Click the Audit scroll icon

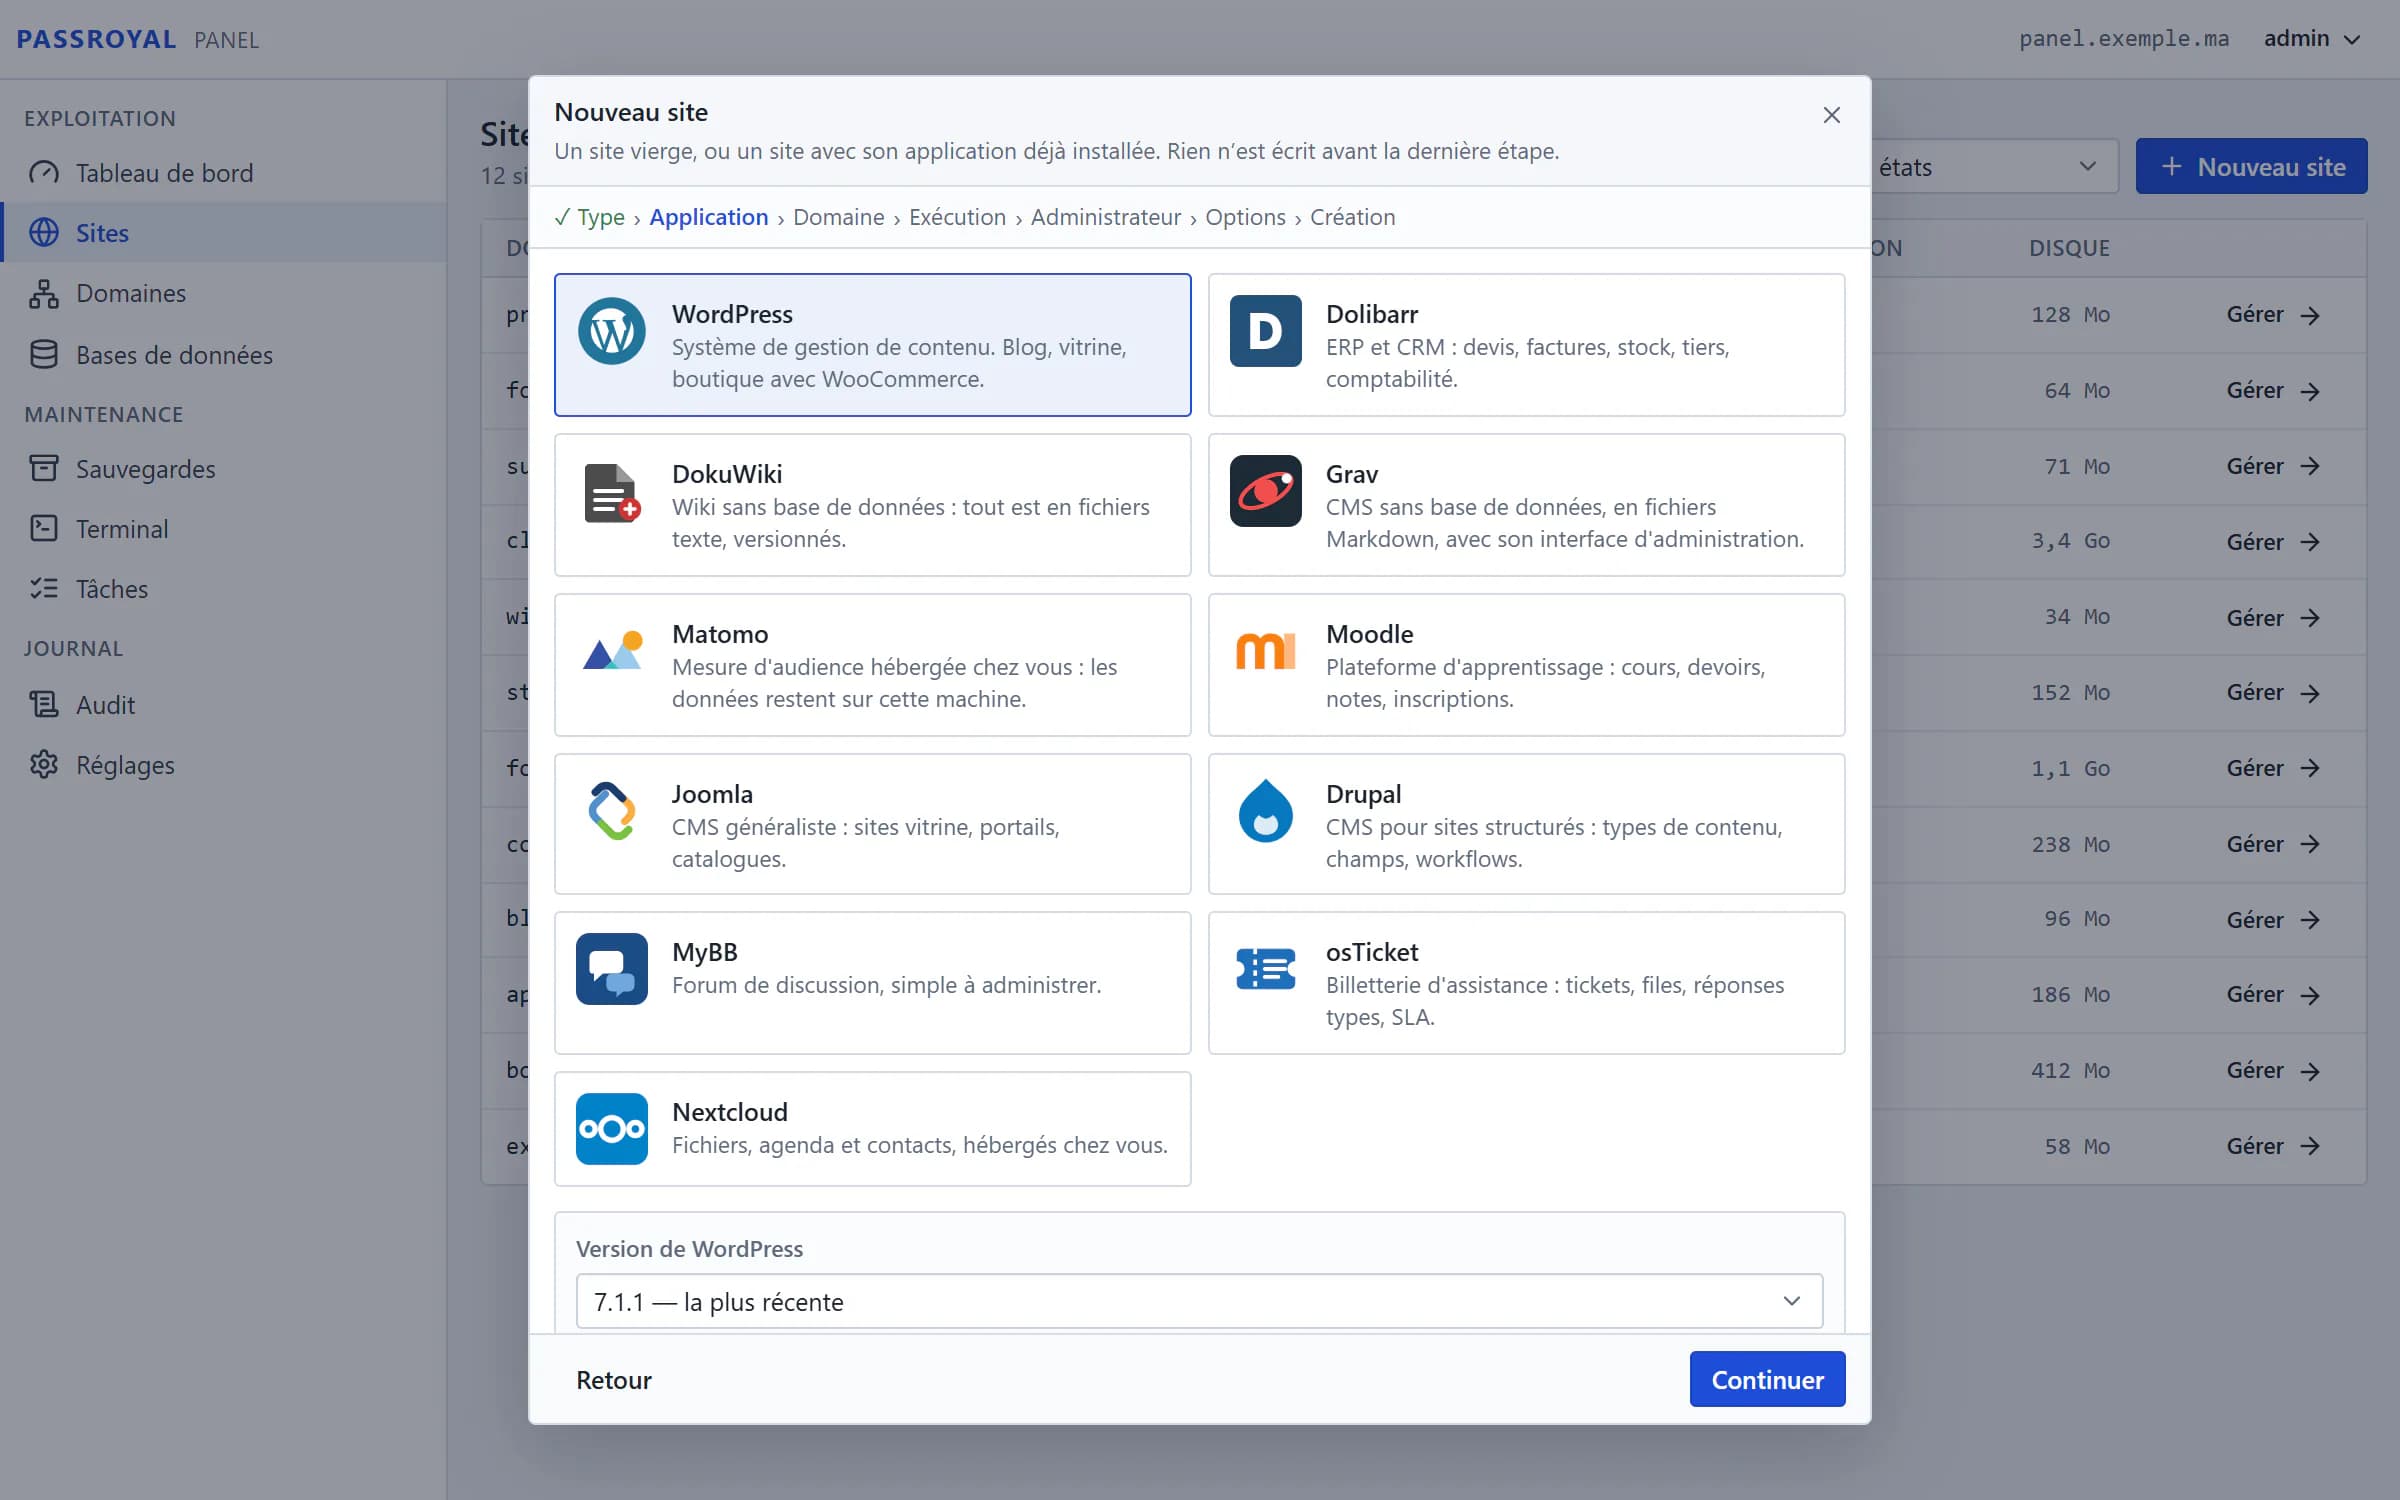[44, 705]
